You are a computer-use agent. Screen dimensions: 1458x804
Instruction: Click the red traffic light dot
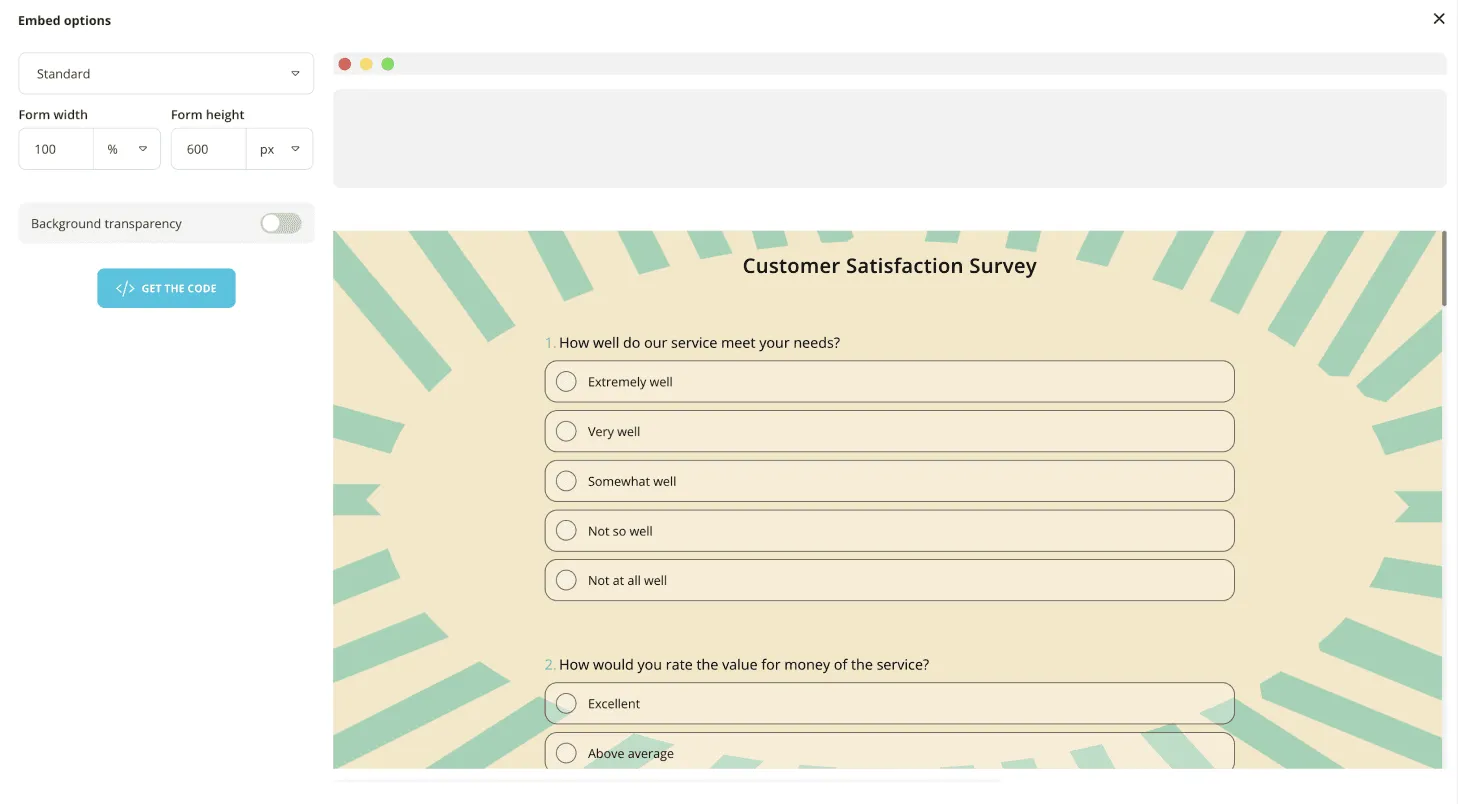344,63
